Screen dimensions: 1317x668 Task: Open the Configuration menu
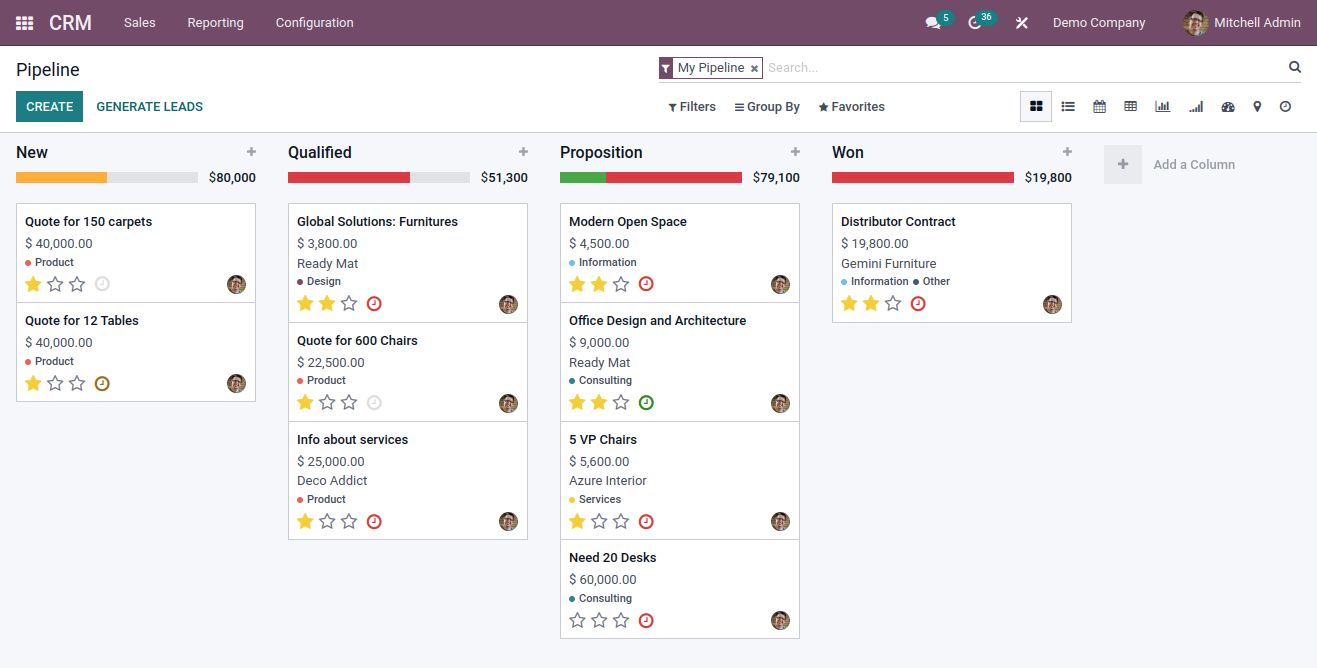tap(314, 22)
